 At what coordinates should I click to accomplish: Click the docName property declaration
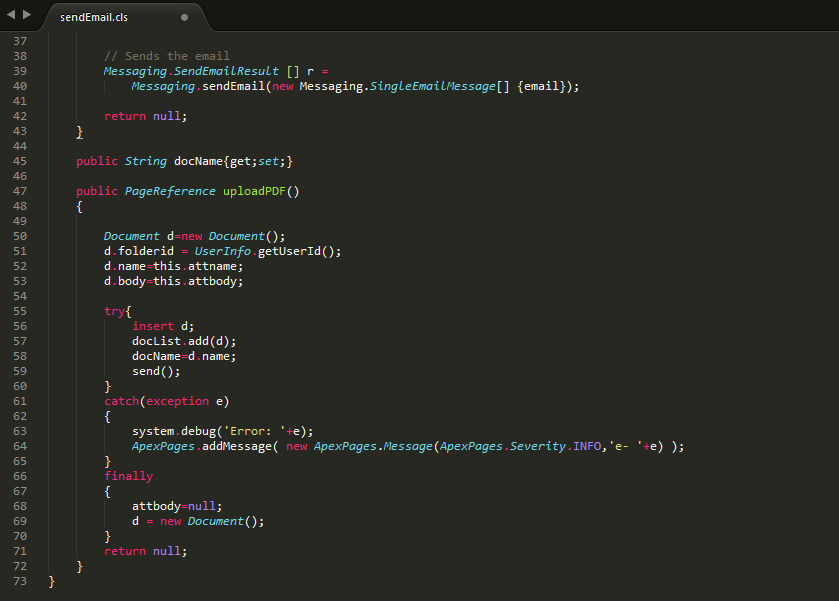click(x=195, y=161)
